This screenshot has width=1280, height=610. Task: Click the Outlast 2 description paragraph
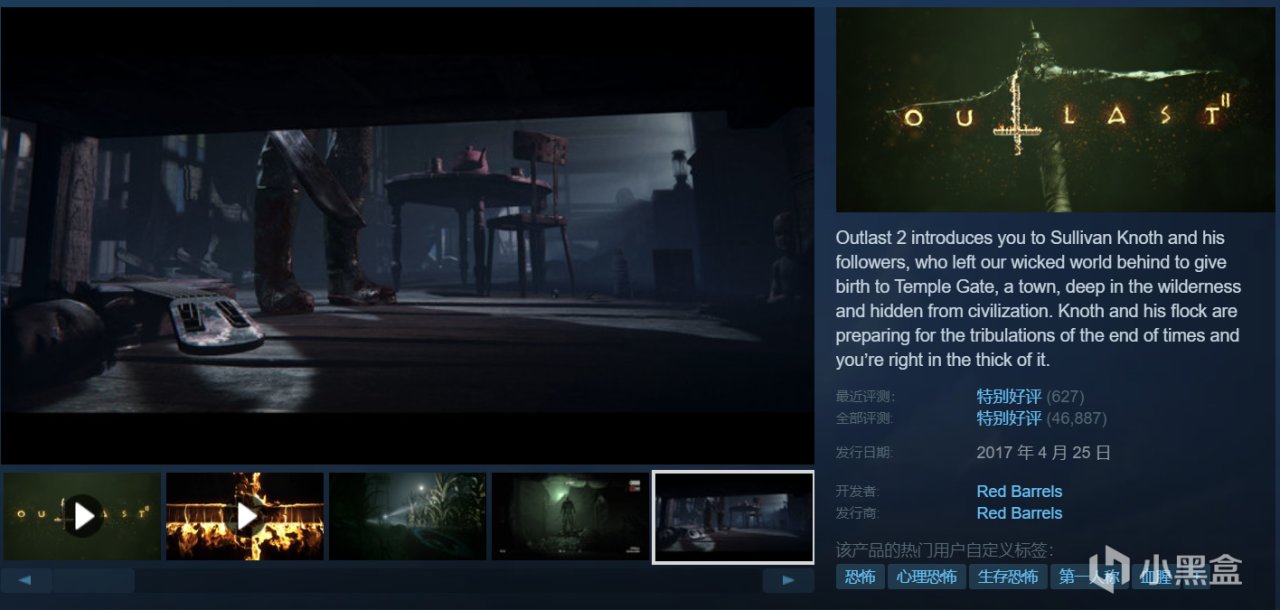[1039, 299]
